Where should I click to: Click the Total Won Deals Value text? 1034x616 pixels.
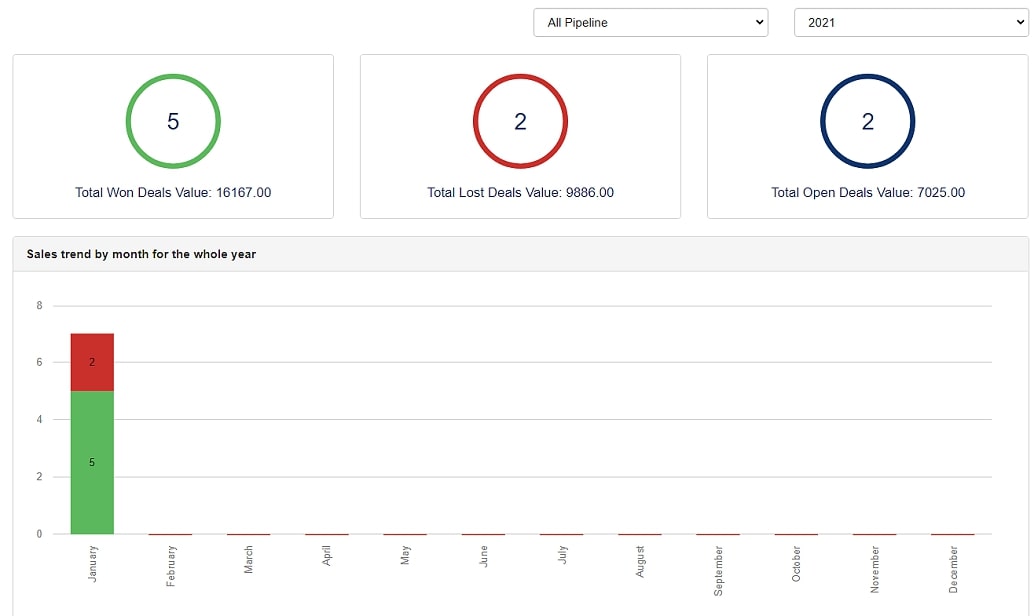(x=173, y=192)
